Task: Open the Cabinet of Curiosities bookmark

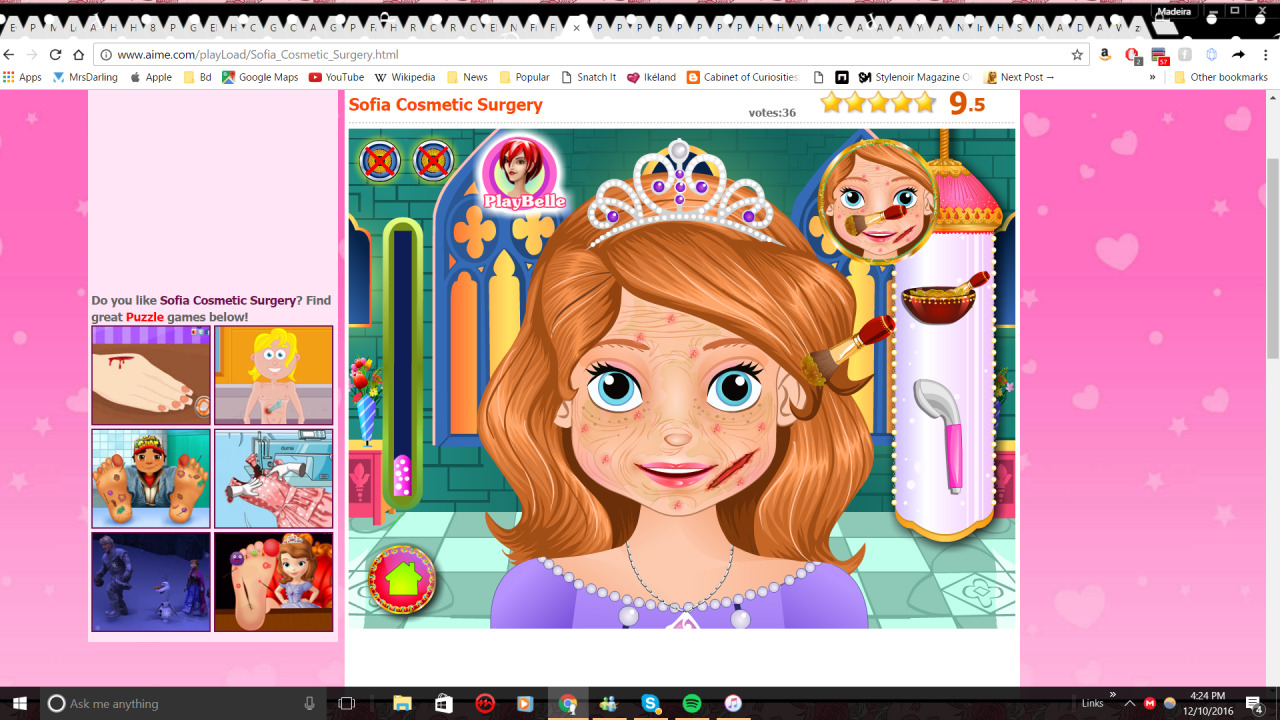Action: tap(743, 77)
